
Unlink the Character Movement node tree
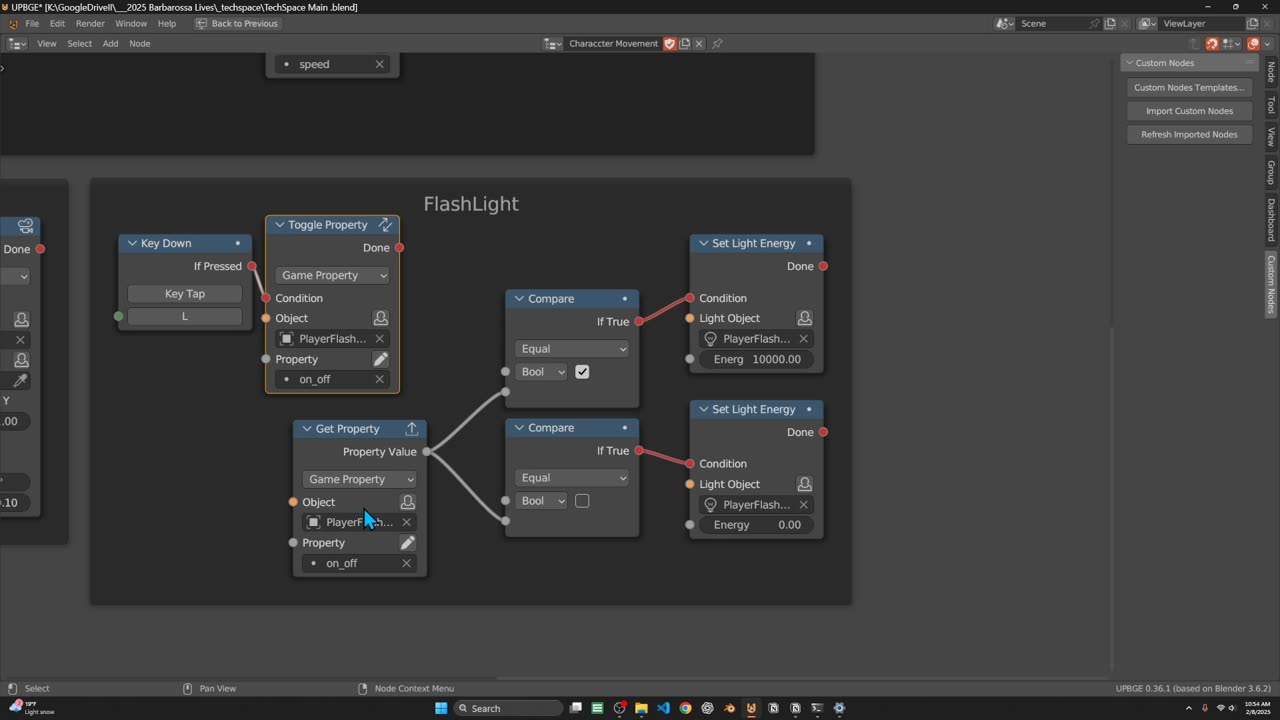pyautogui.click(x=699, y=44)
